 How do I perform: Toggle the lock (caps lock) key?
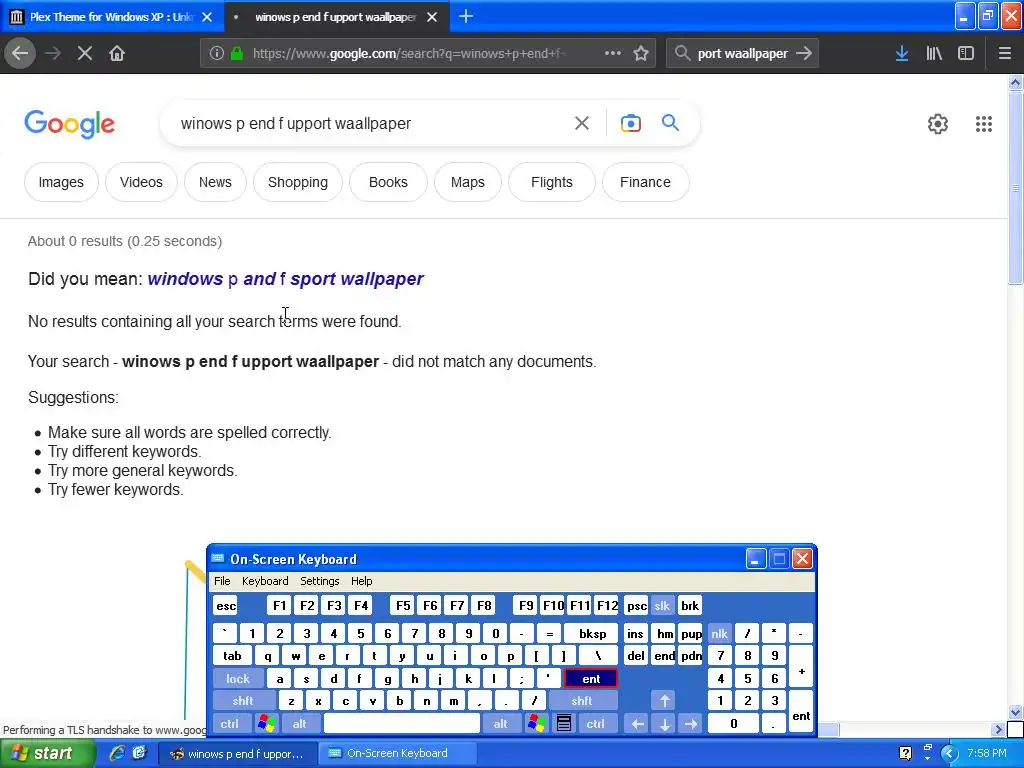point(238,679)
